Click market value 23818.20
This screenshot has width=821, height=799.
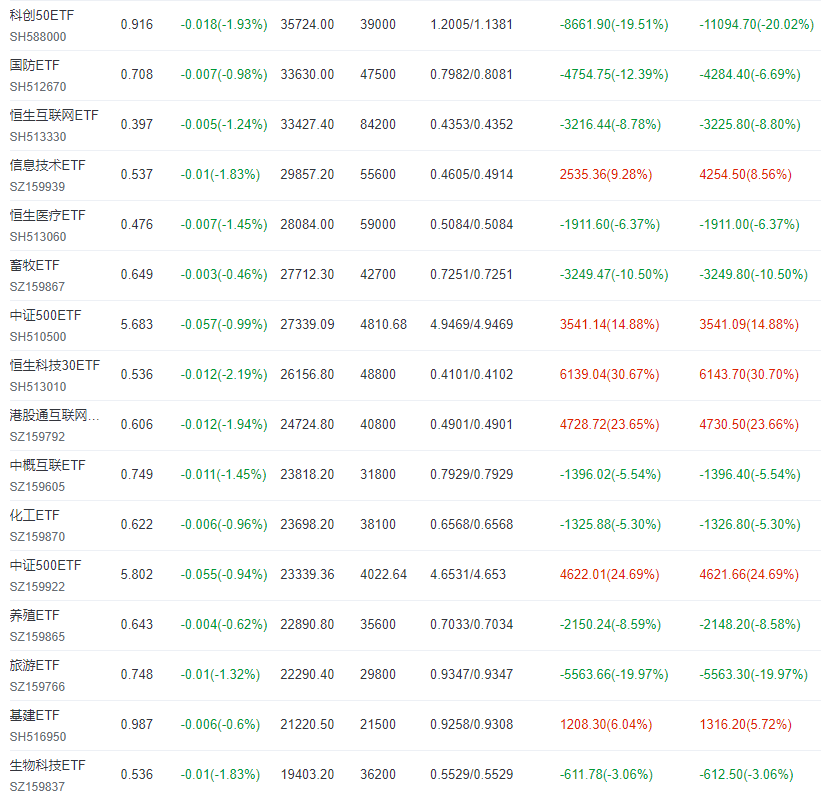[x=307, y=474]
